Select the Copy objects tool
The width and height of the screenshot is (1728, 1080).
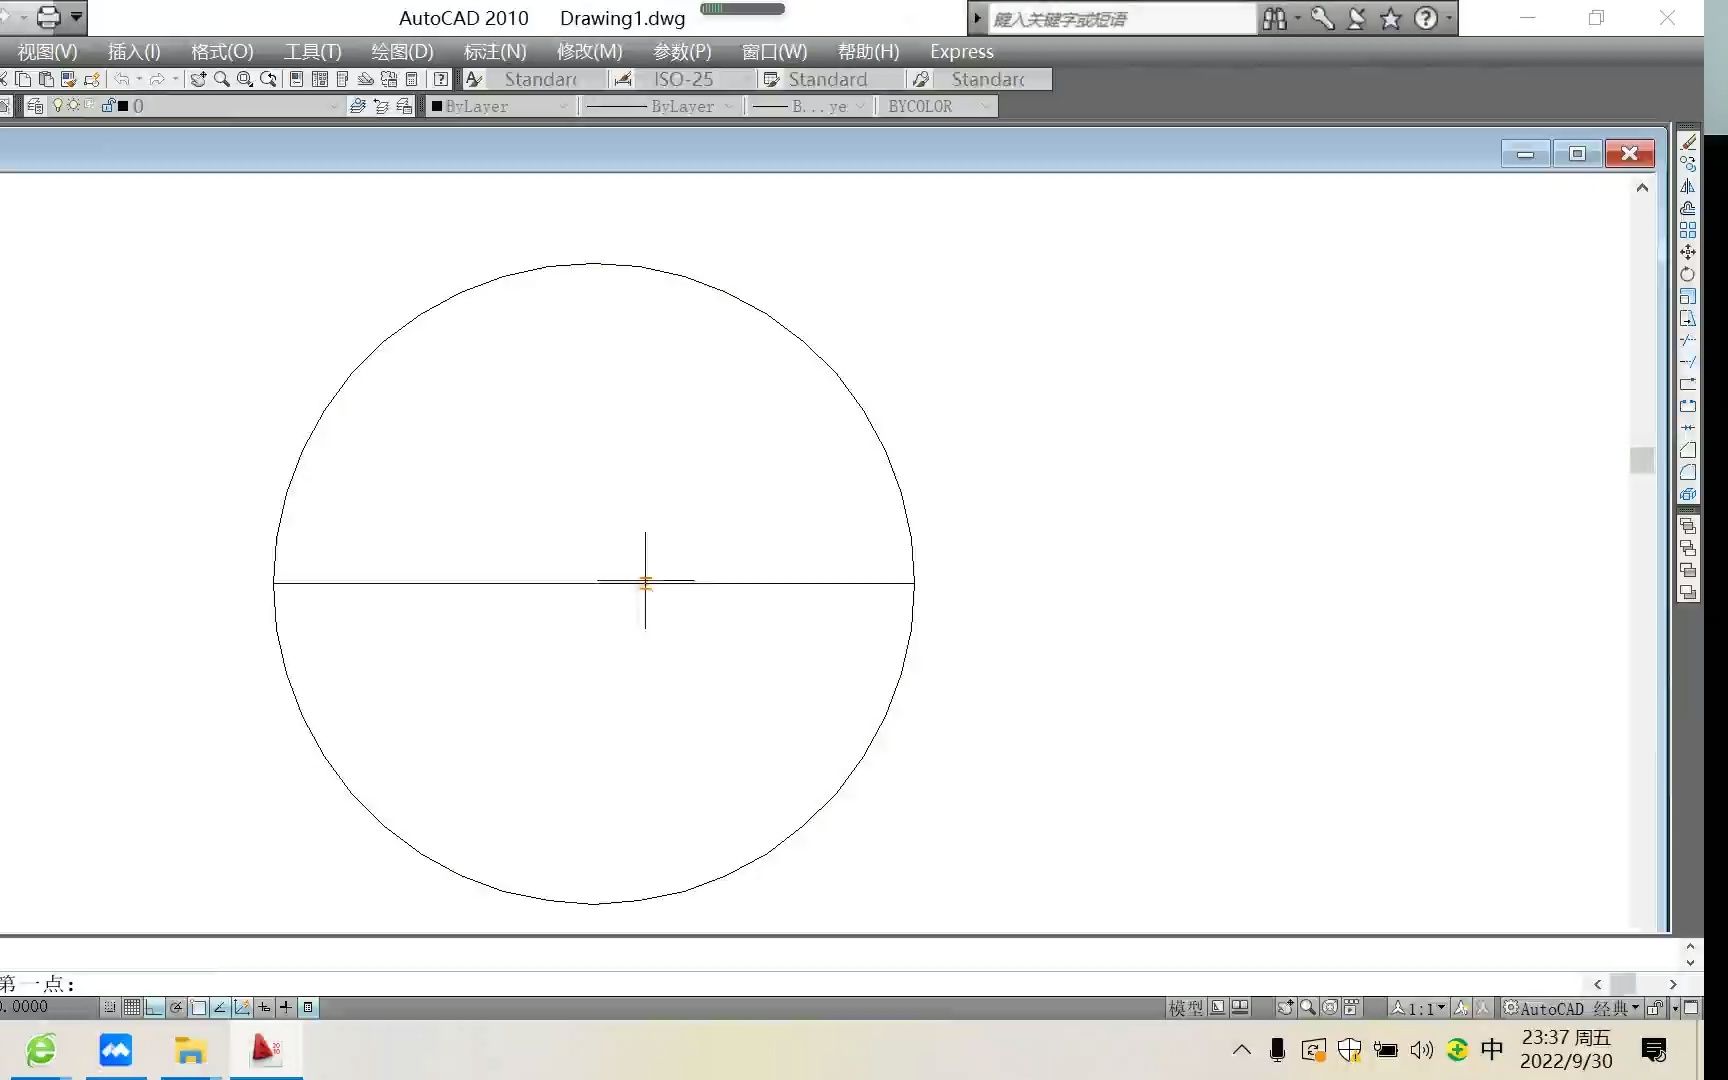tap(1688, 164)
